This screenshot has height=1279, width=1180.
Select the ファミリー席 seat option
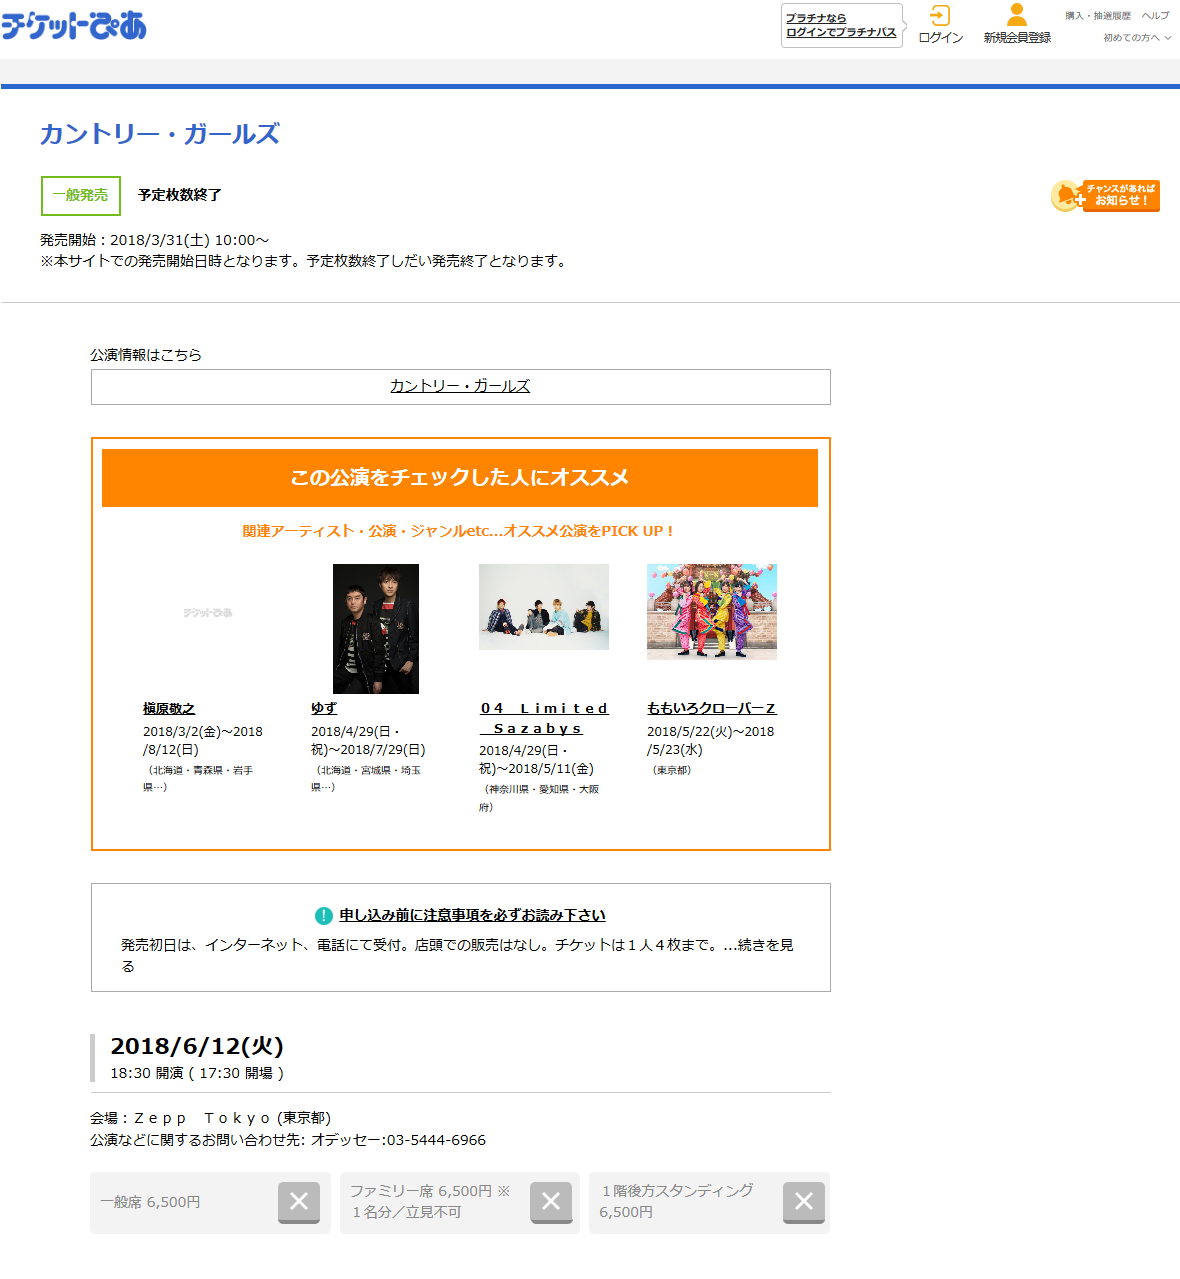point(460,1202)
